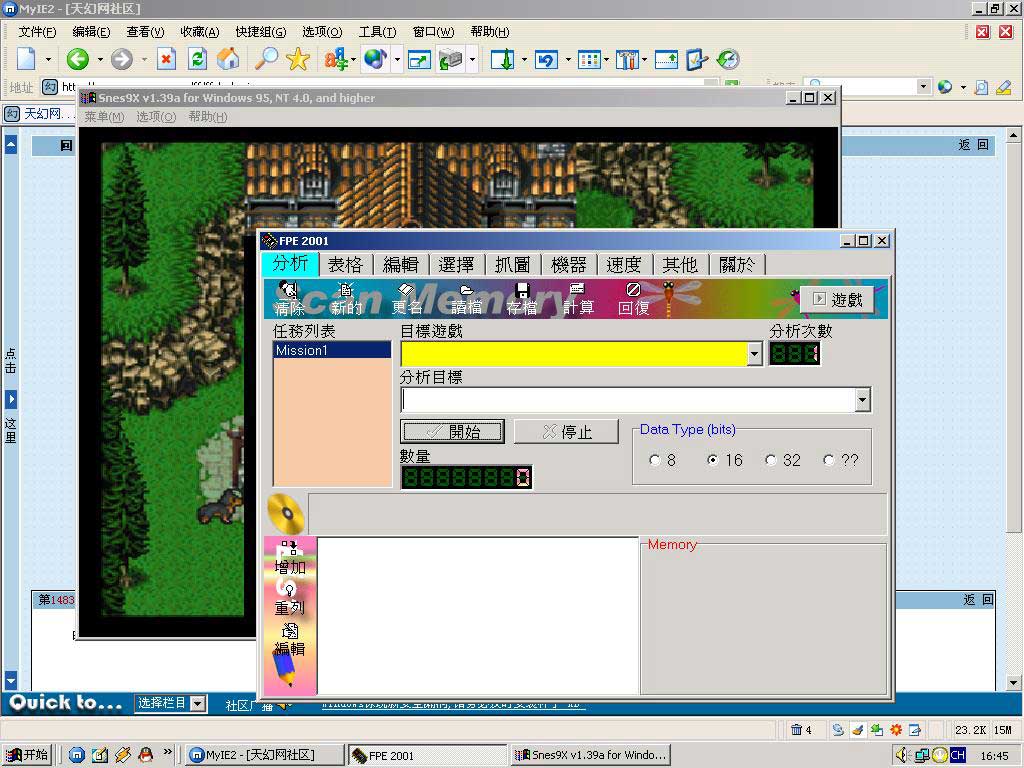Click the volume speaker icon in system tray
Viewport: 1024px width, 768px height.
pos(902,755)
